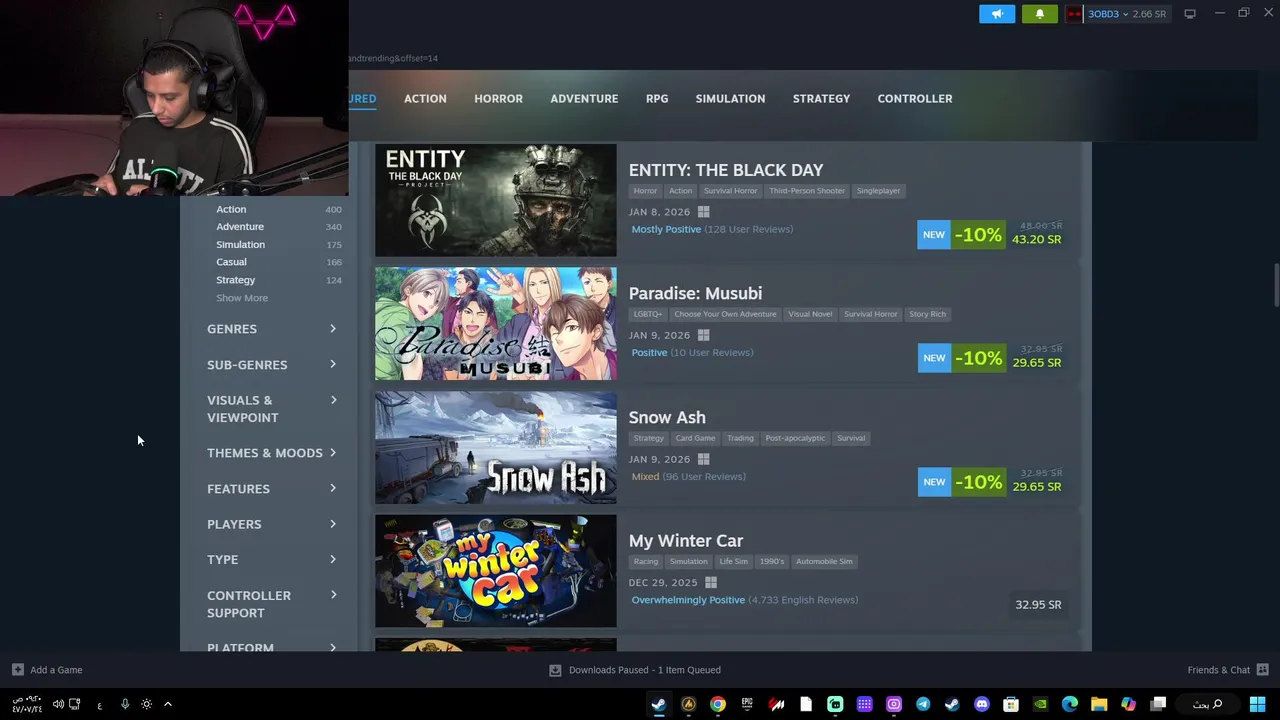Click the Snow Ash game title
Screen dimensions: 1280x720
(x=667, y=417)
